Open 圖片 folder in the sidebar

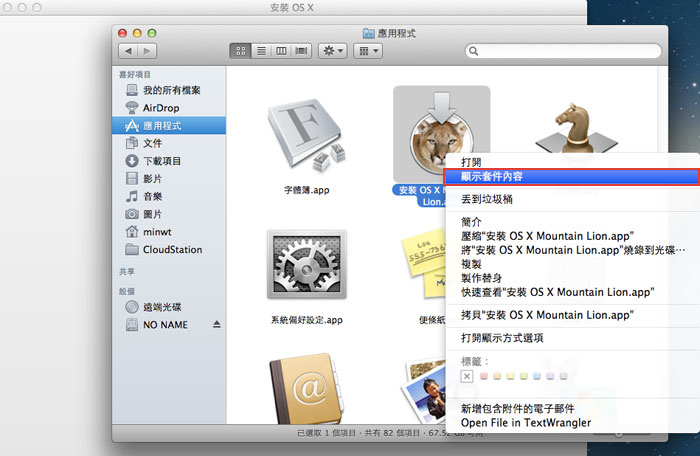pyautogui.click(x=169, y=214)
